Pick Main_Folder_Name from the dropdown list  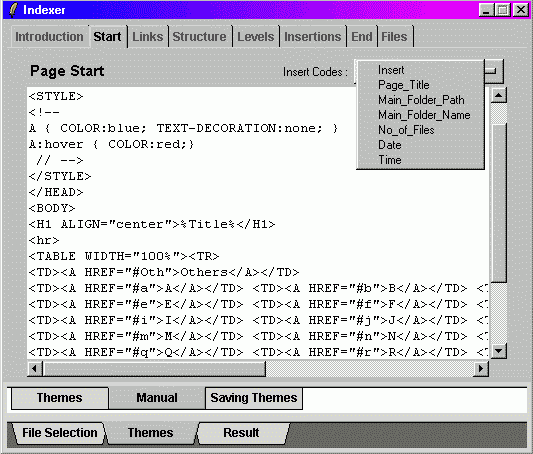pos(424,115)
